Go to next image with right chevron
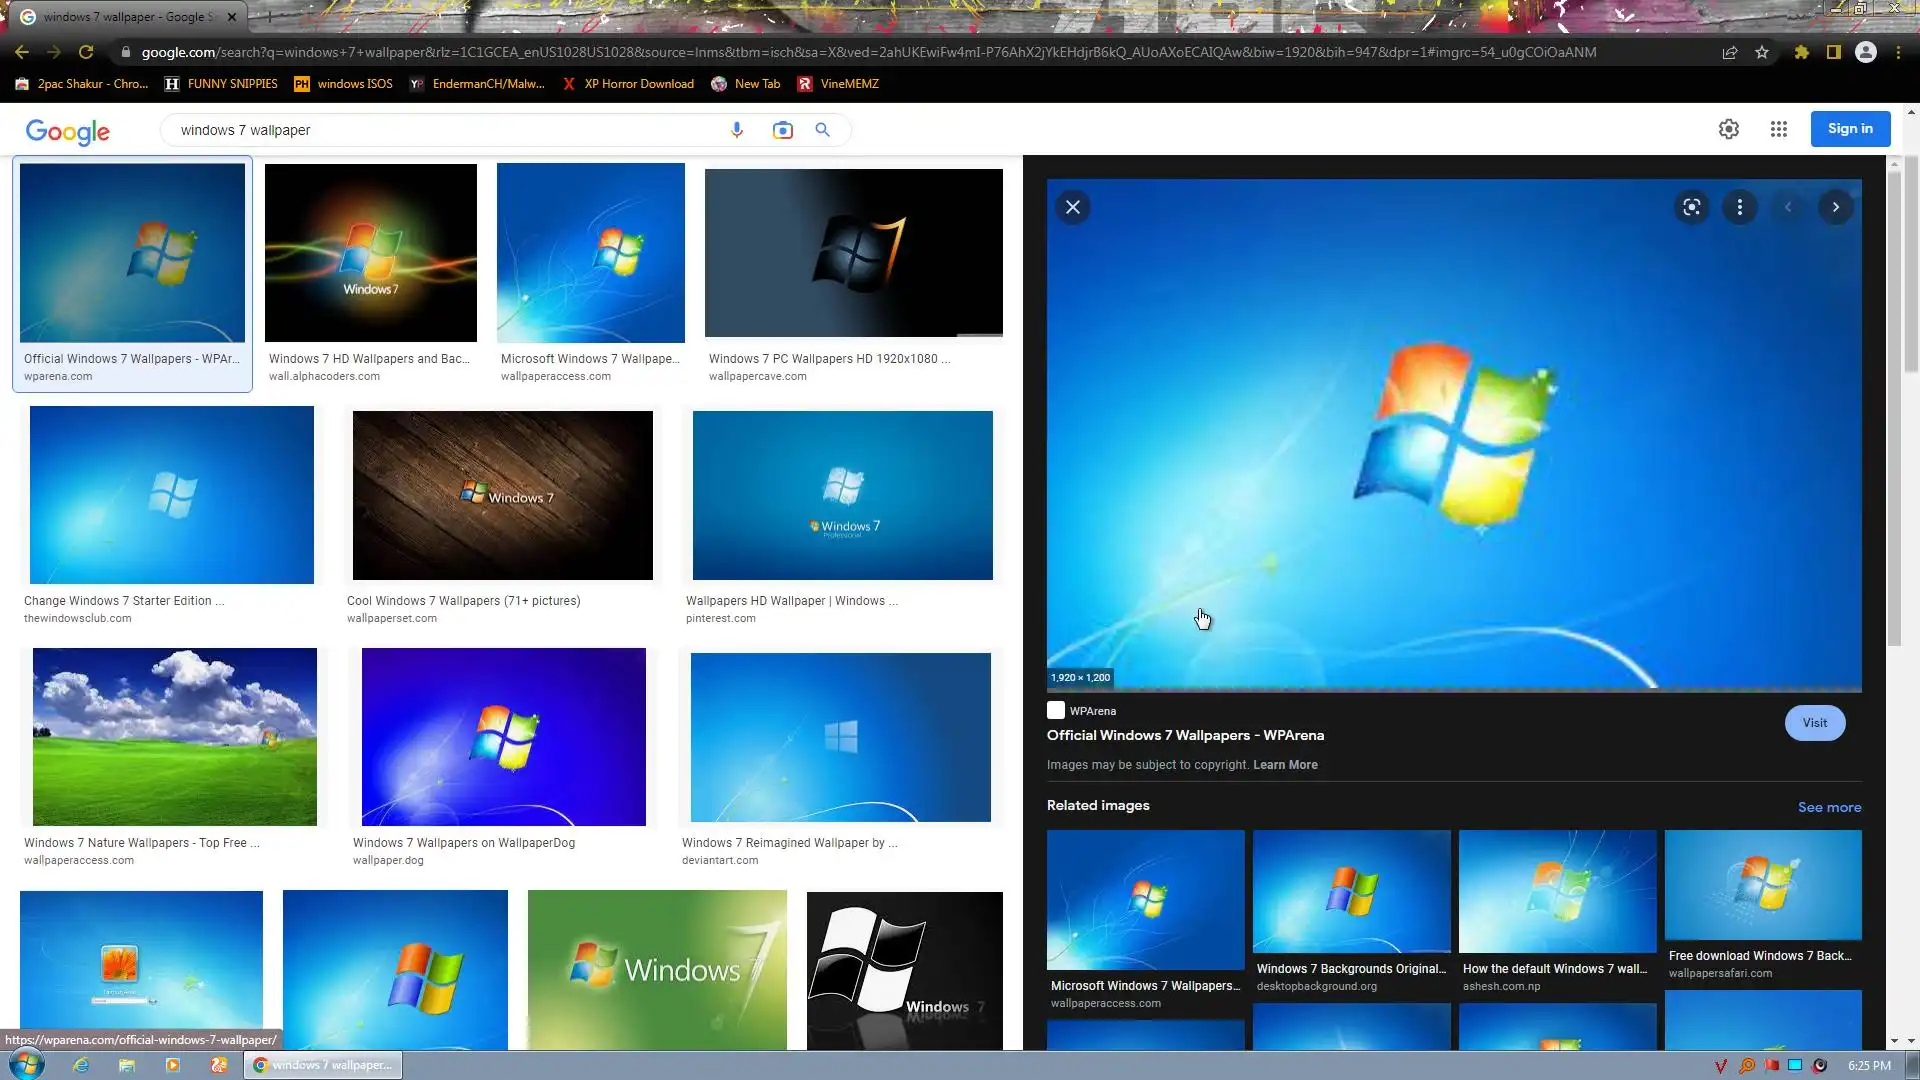The width and height of the screenshot is (1920, 1080). (1835, 207)
